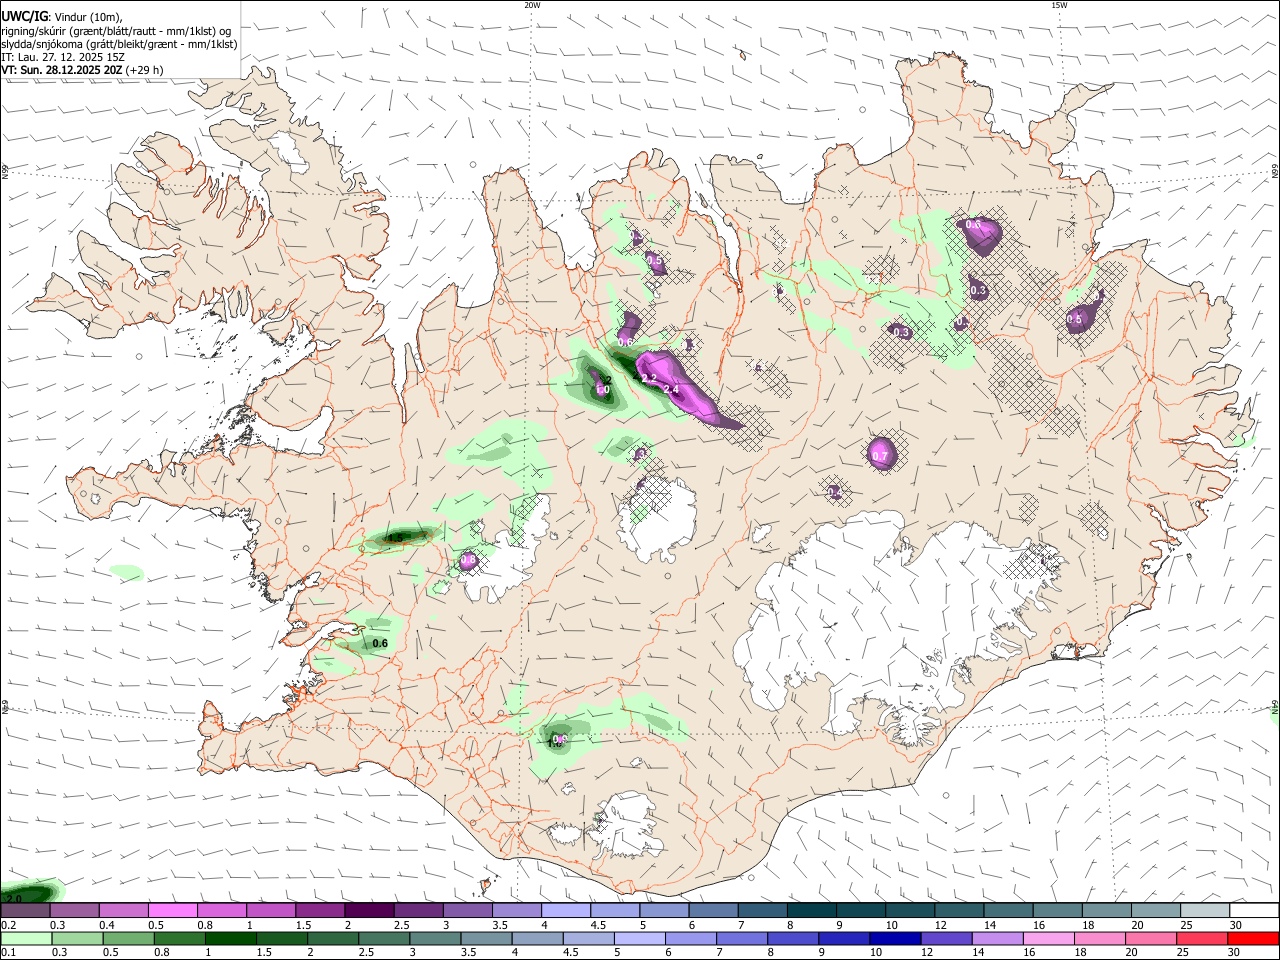Click the black 0.6 value on green rain patch

point(380,644)
